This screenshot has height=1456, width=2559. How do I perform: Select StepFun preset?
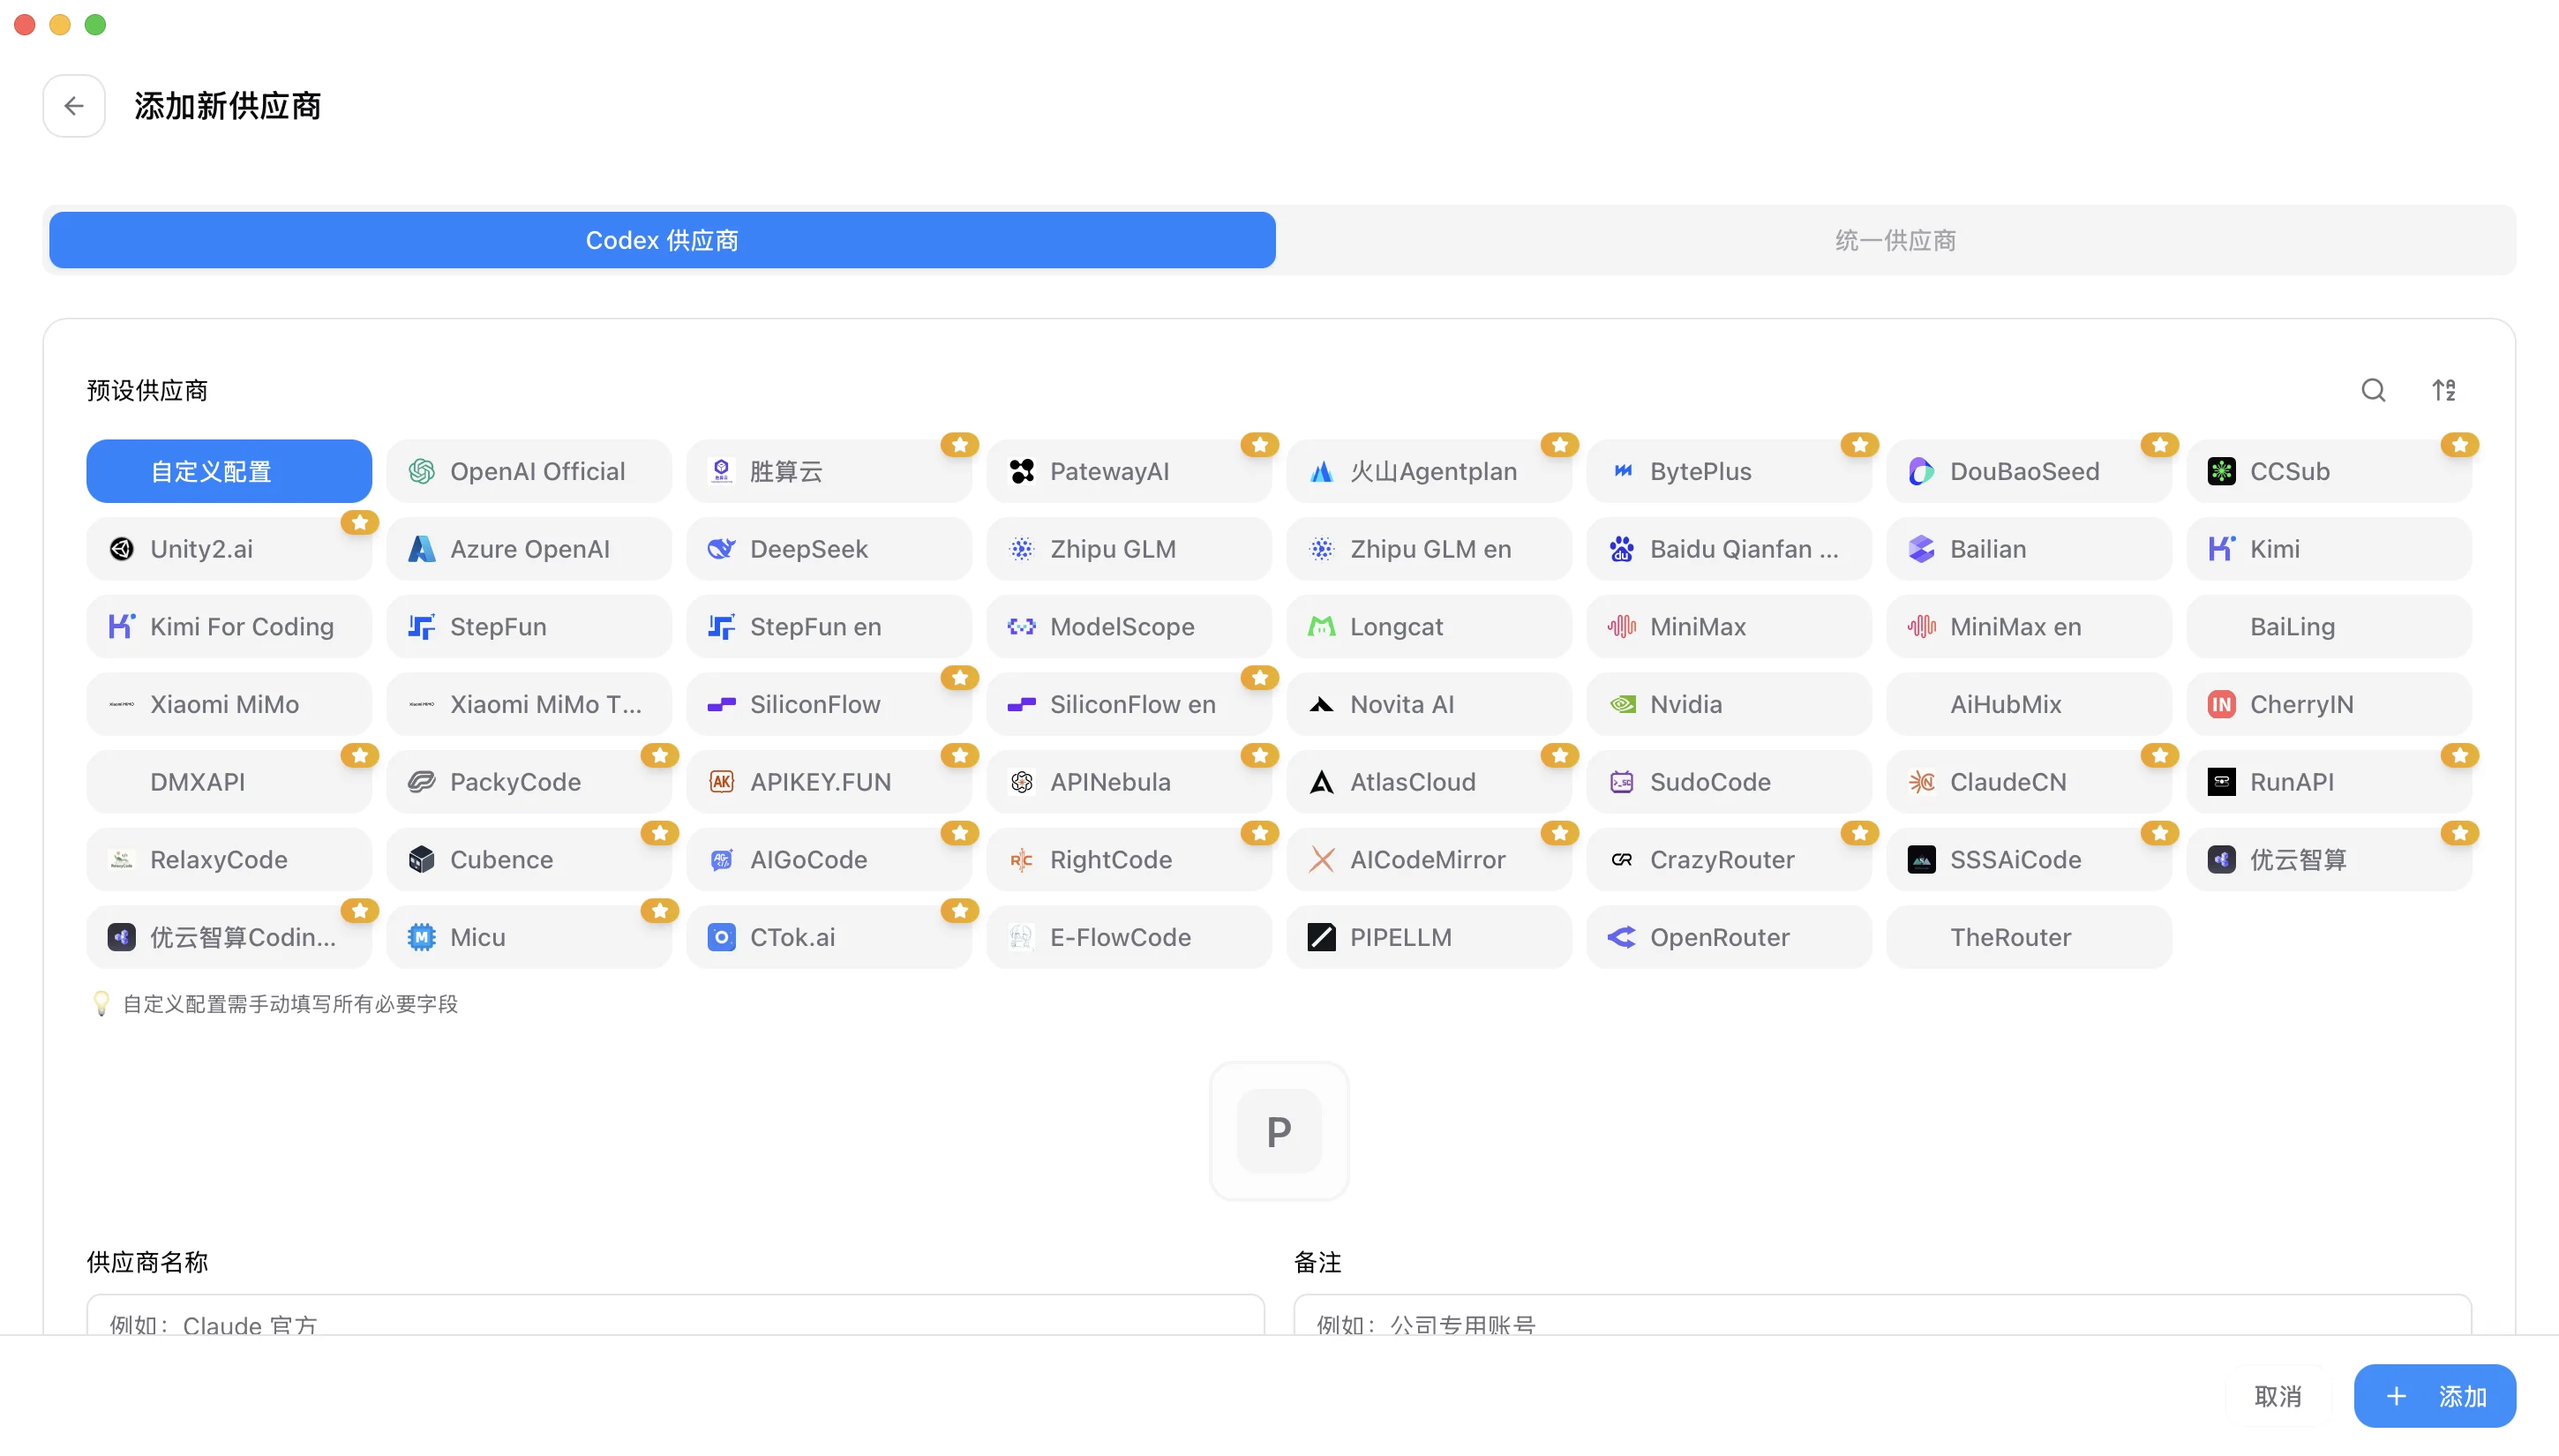coord(529,627)
